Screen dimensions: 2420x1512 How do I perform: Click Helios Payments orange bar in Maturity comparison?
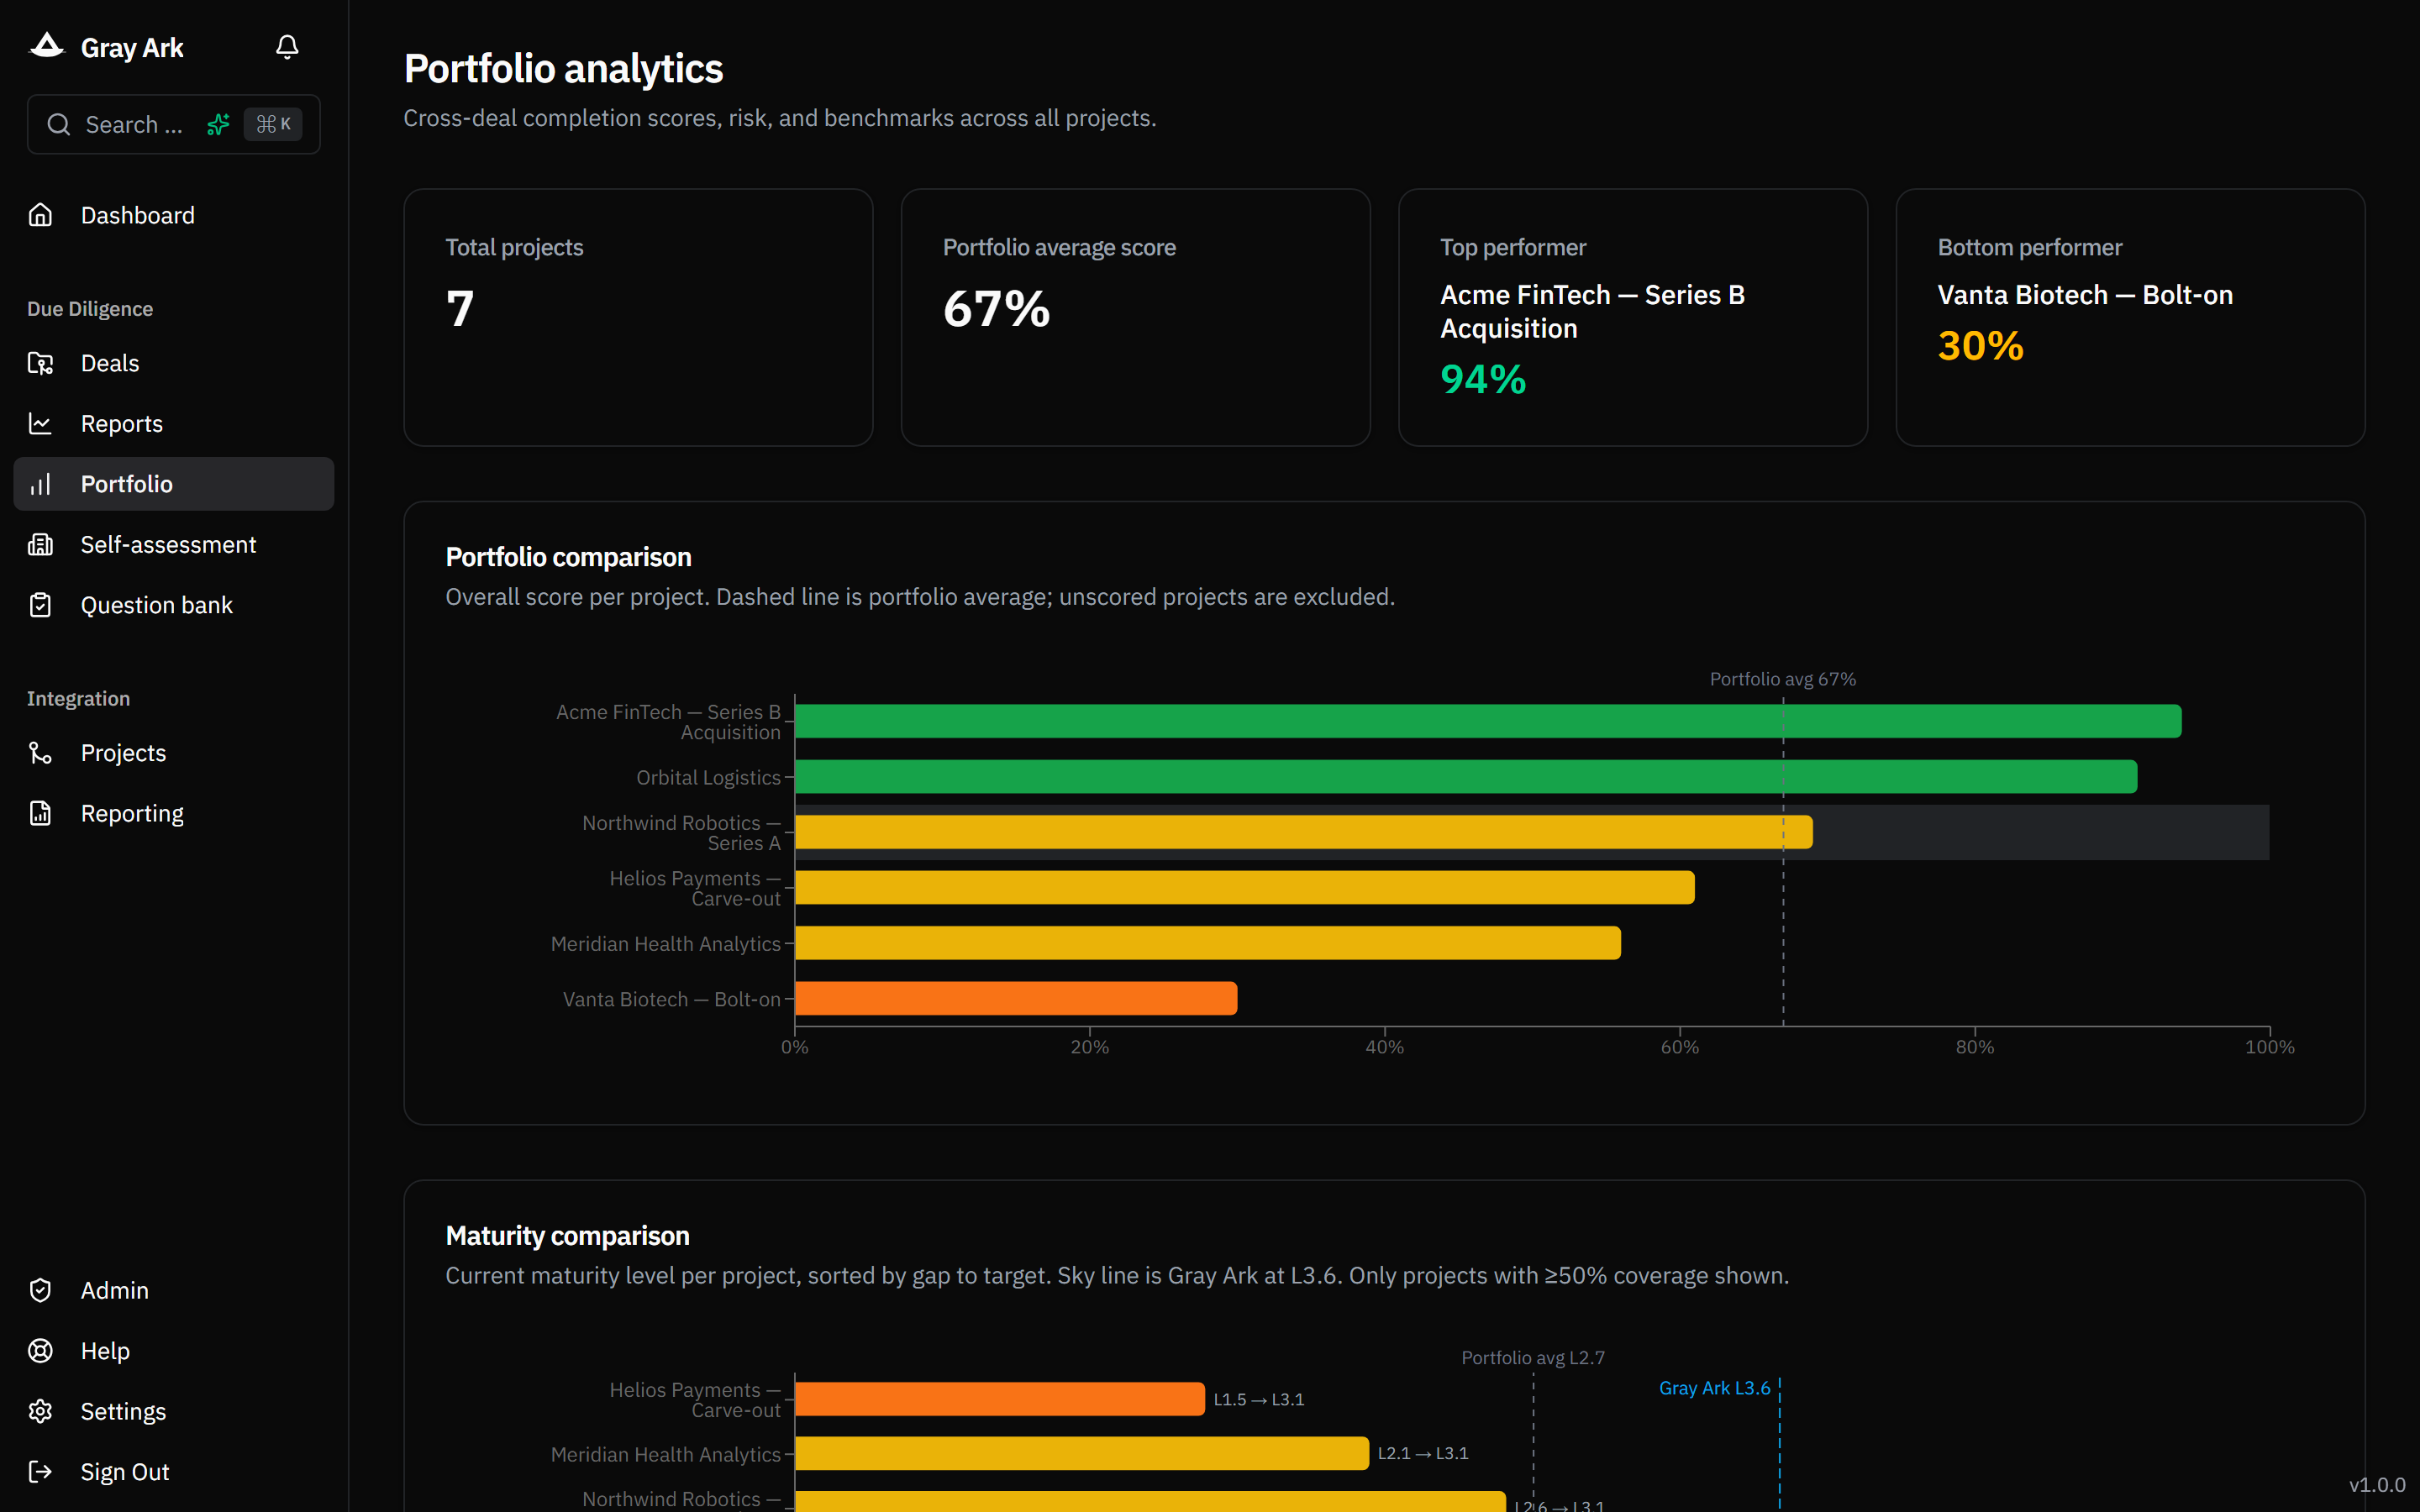click(1000, 1399)
